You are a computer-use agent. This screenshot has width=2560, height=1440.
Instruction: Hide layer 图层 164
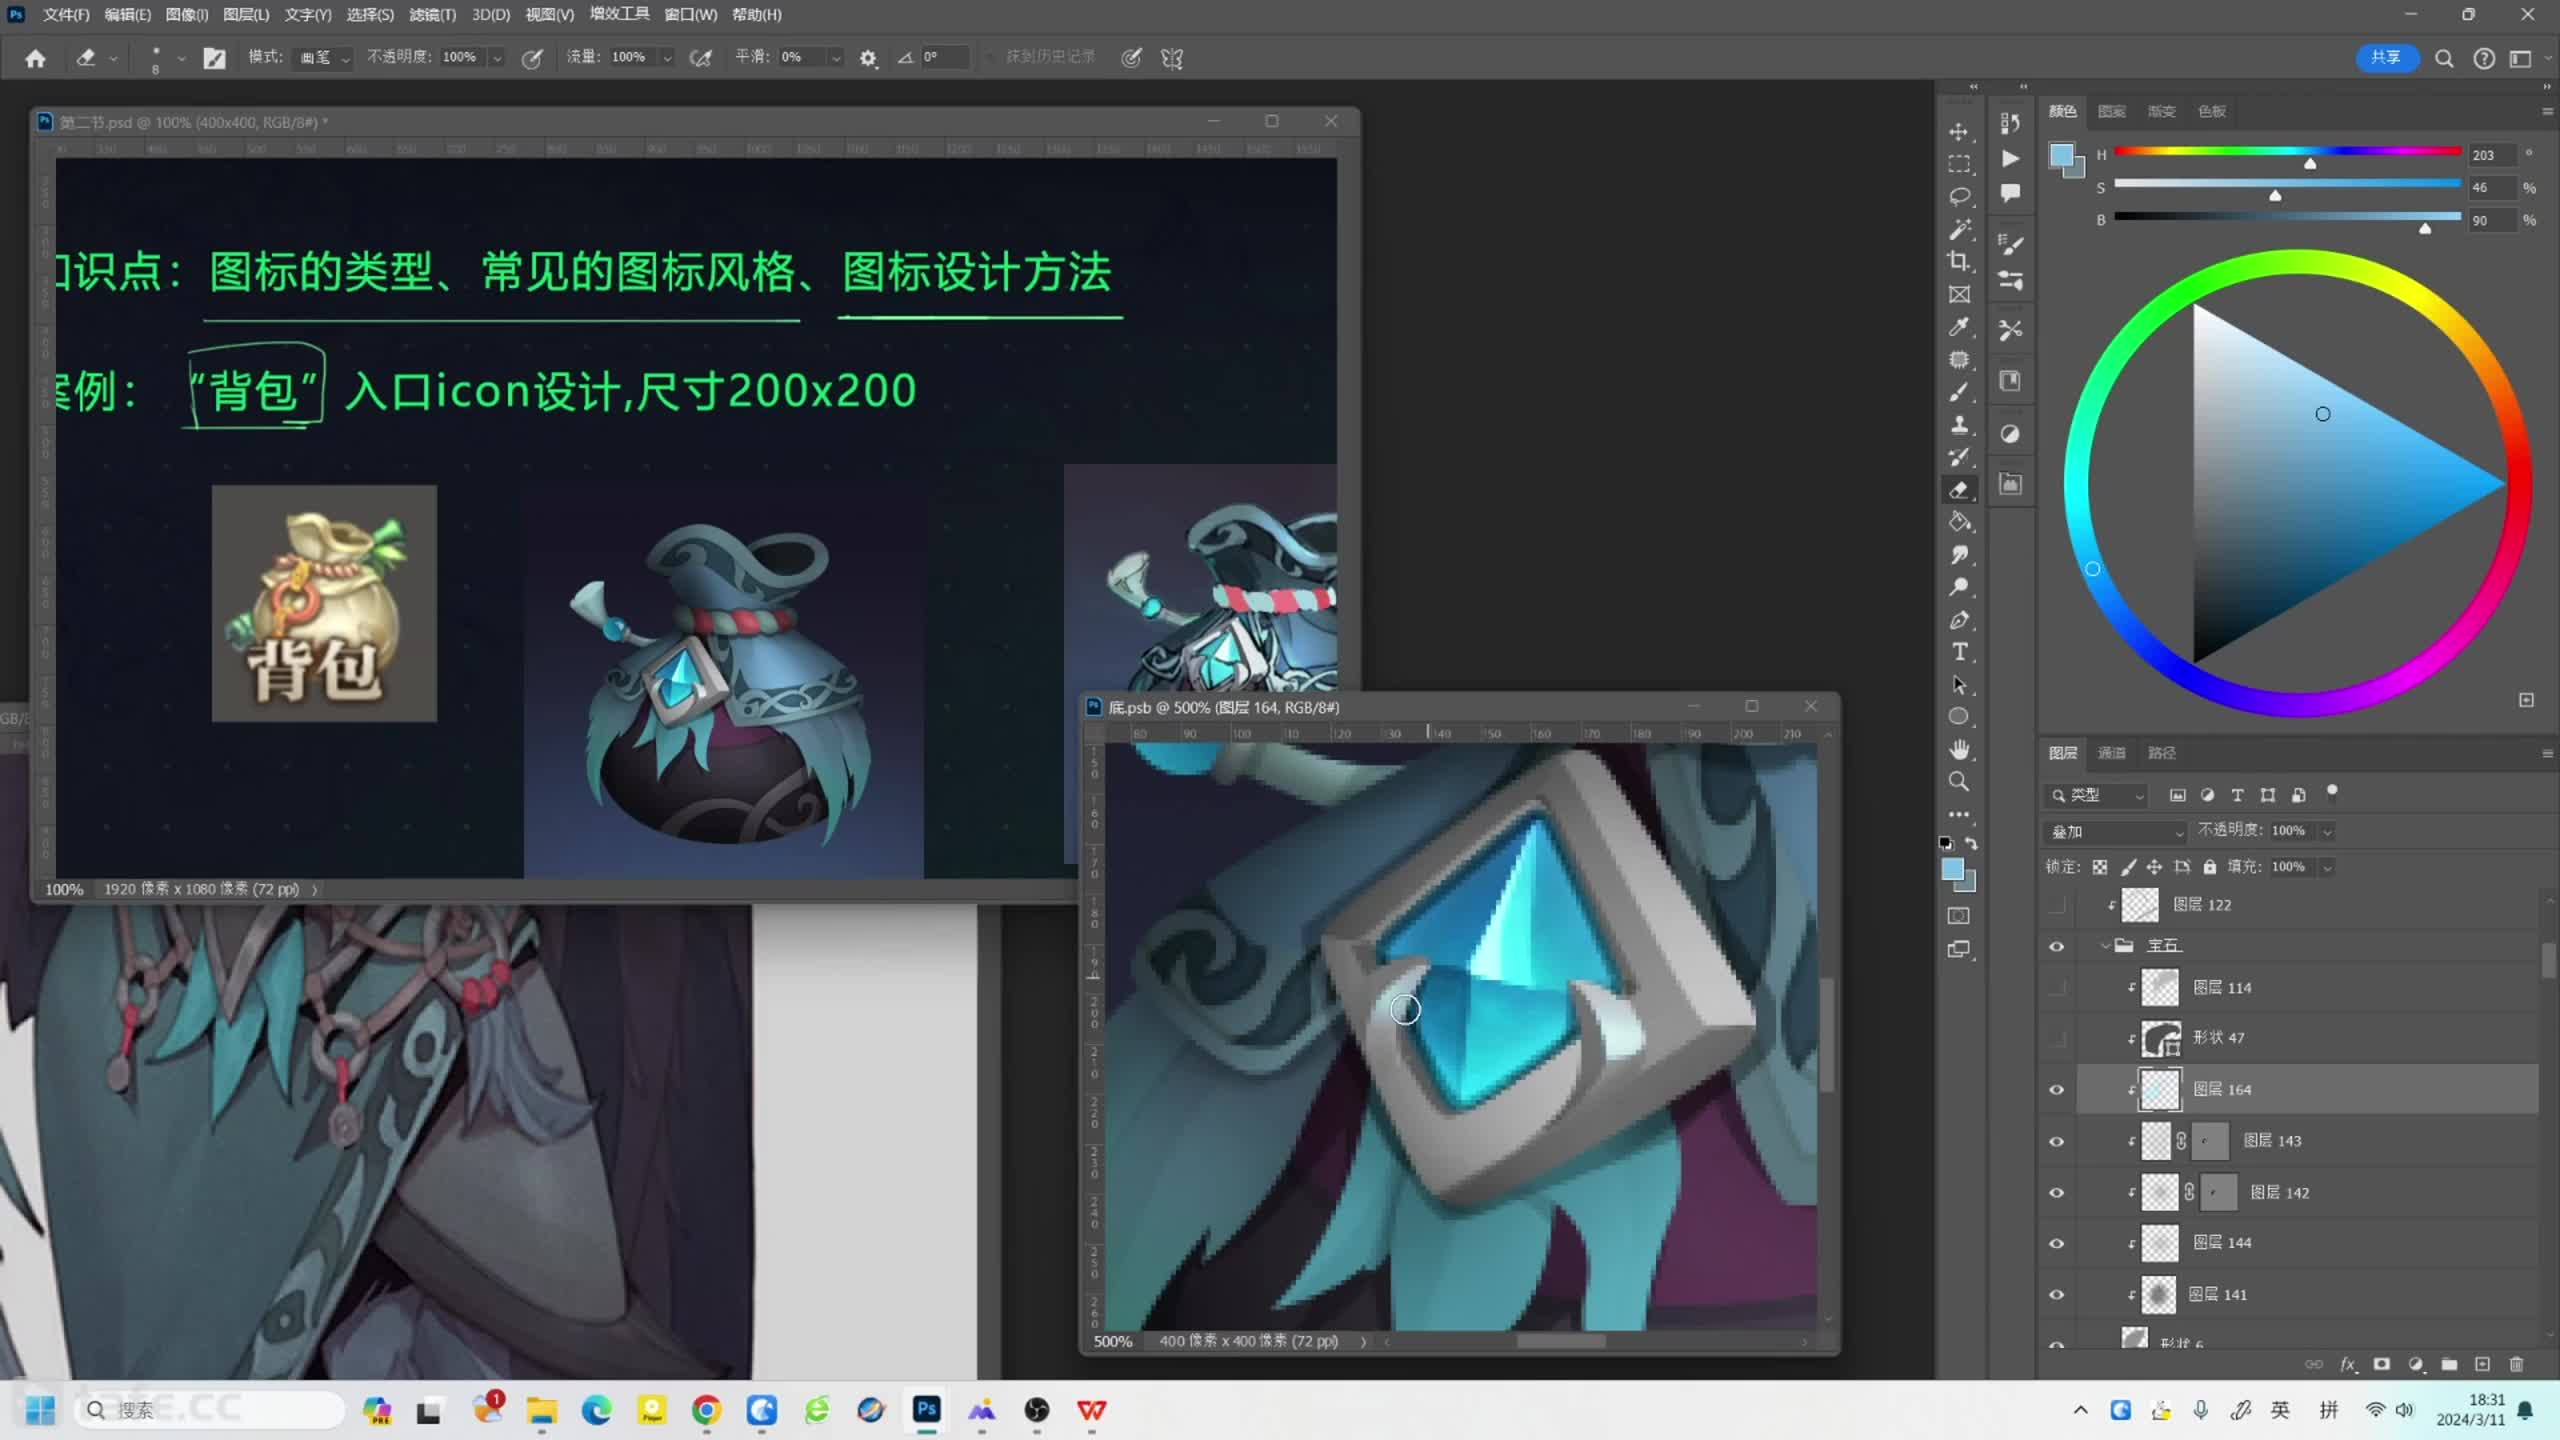2057,1089
